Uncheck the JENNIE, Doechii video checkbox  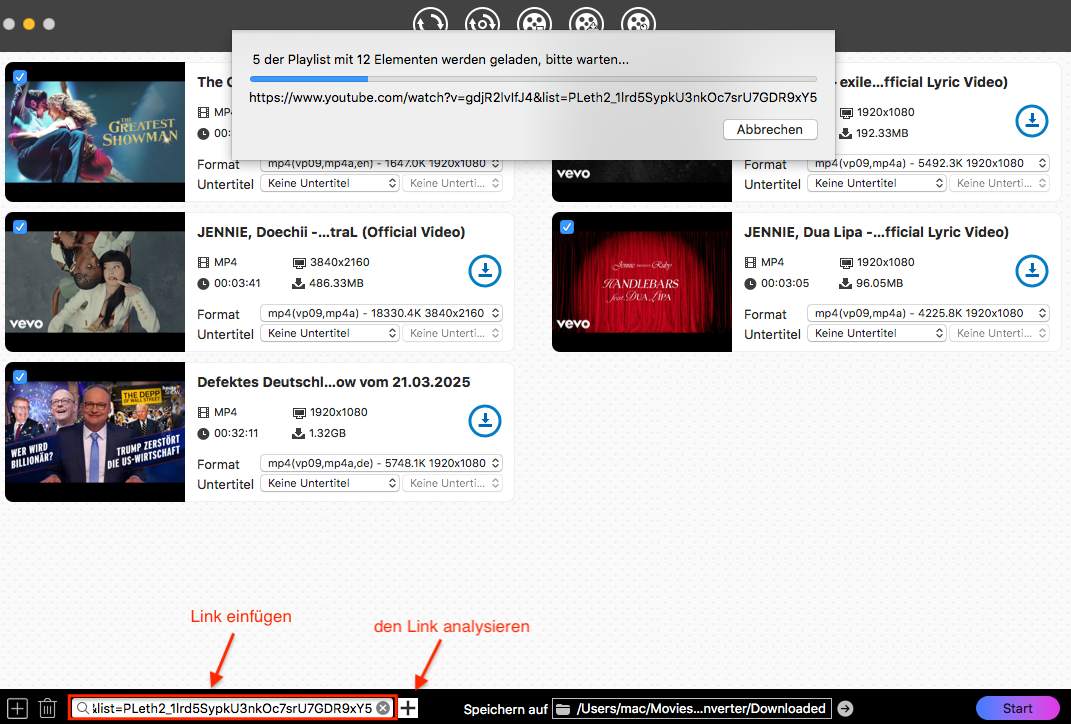click(20, 227)
